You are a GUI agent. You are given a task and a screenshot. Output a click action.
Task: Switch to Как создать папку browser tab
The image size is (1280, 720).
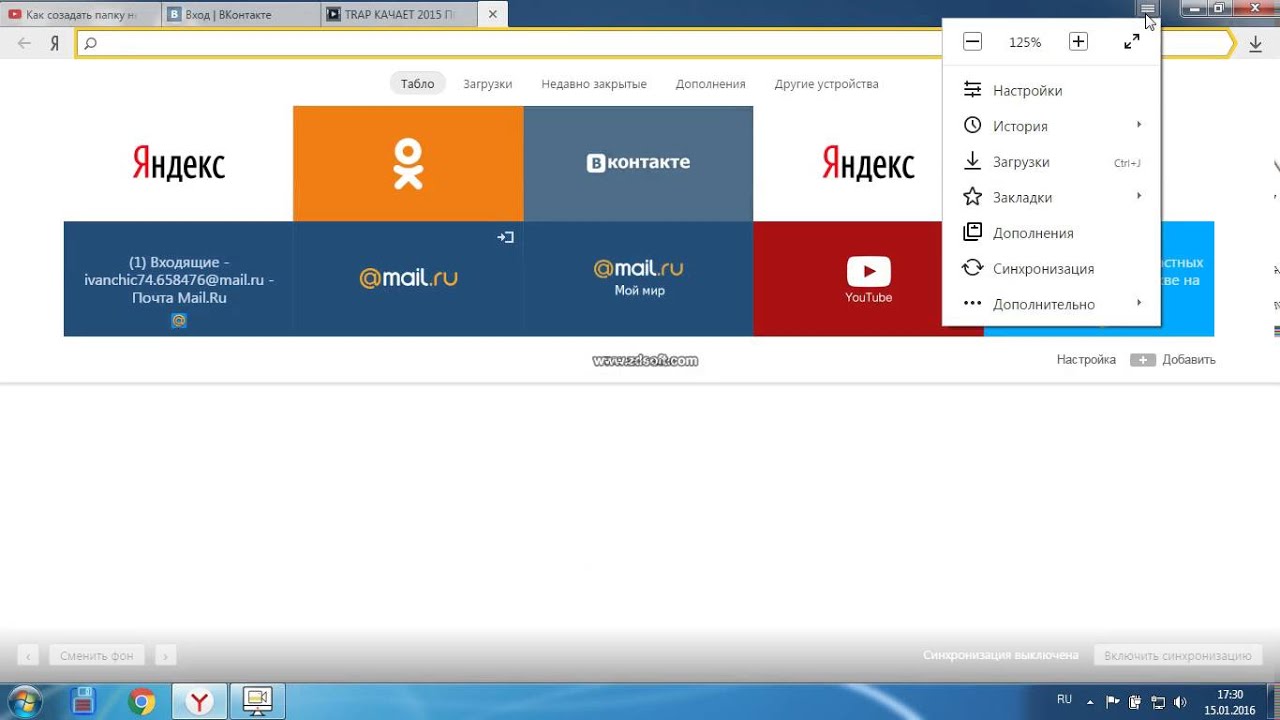(80, 15)
